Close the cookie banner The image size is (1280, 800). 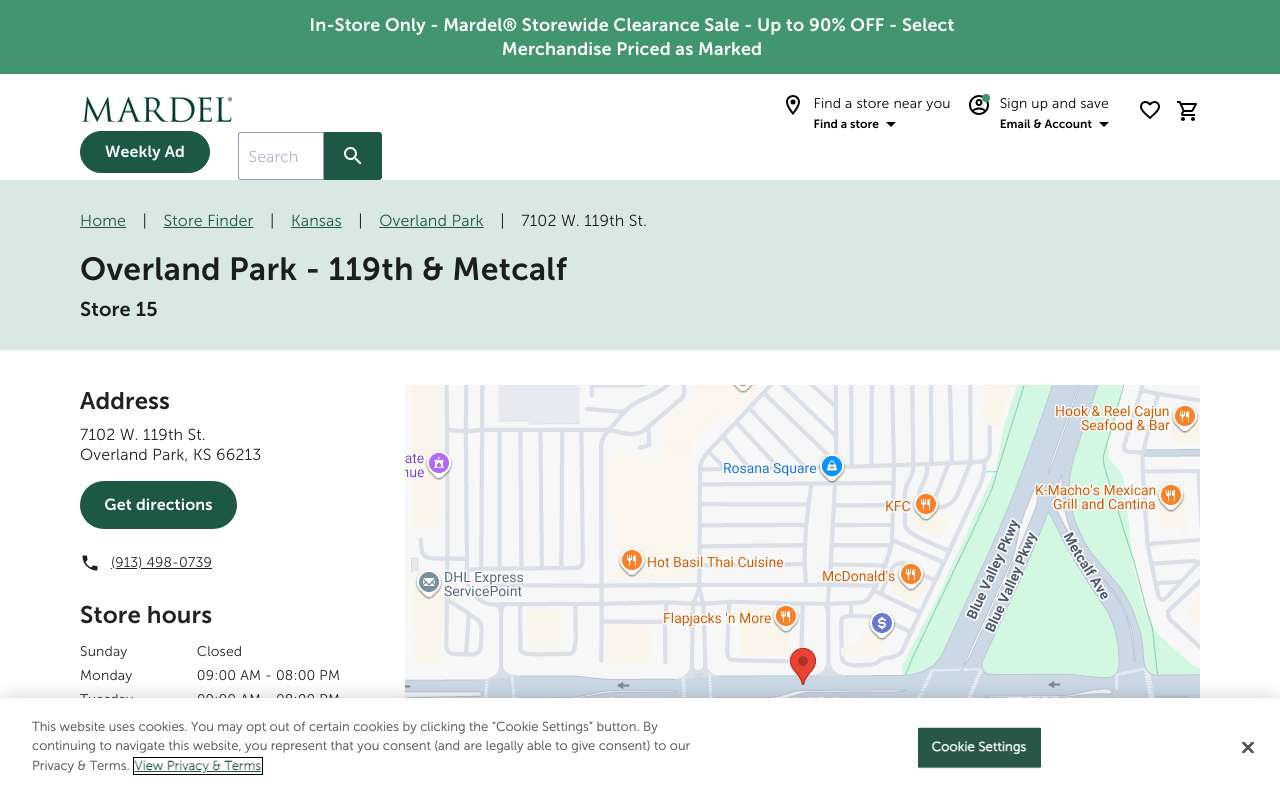[x=1248, y=748]
